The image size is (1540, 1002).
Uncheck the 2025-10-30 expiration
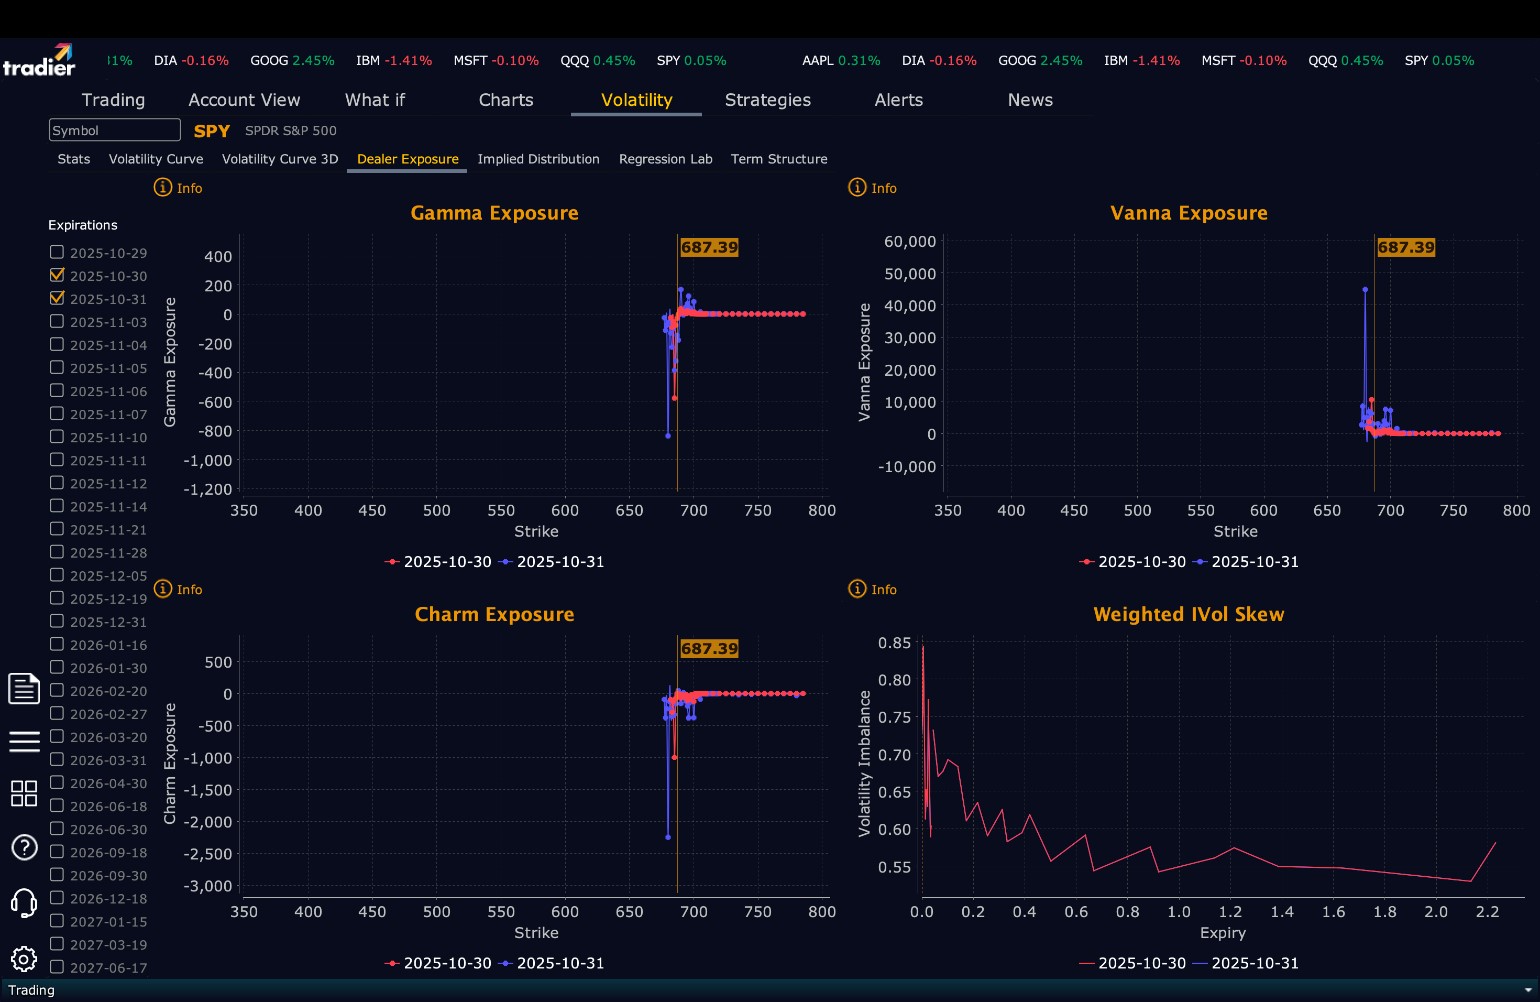pos(57,275)
